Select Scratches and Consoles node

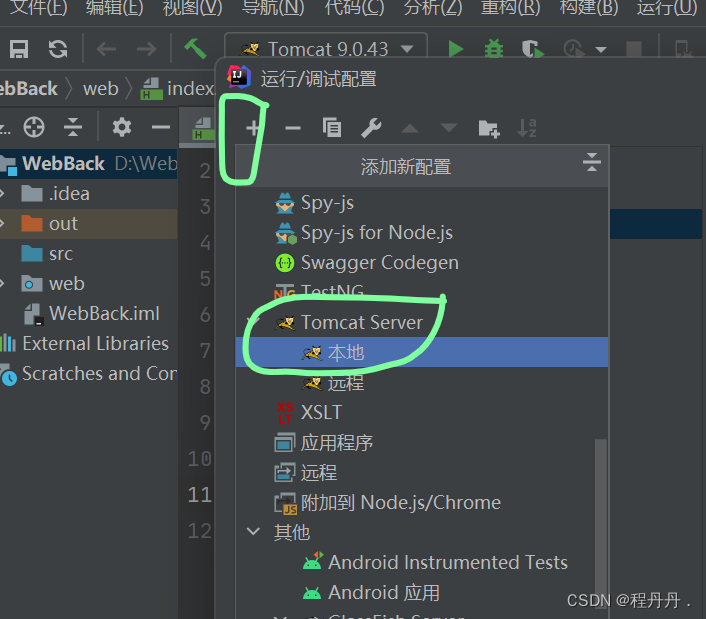[89, 374]
